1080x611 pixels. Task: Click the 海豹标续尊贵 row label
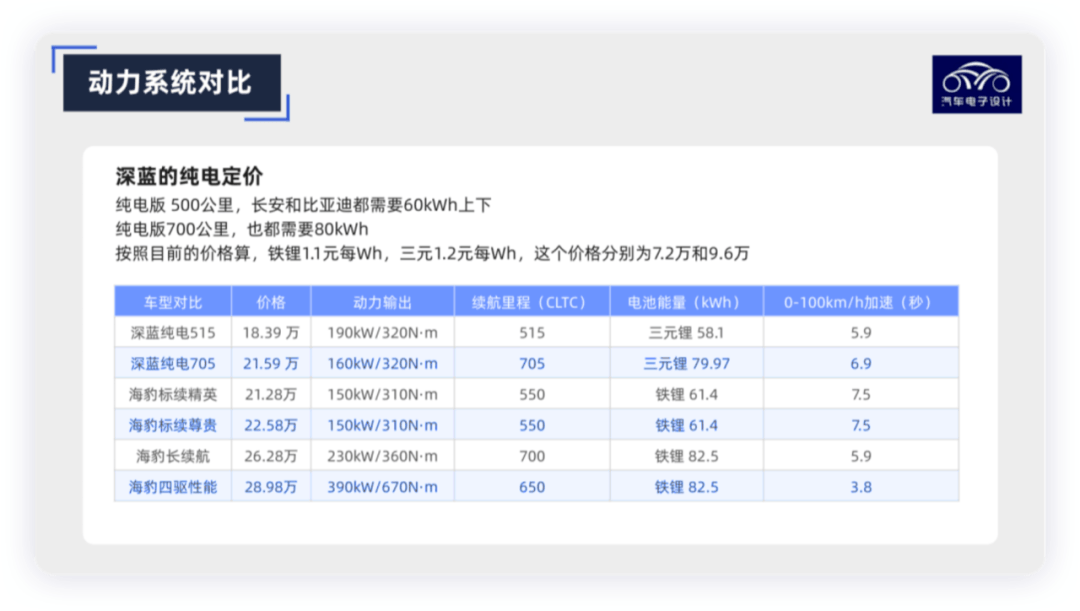pyautogui.click(x=173, y=425)
